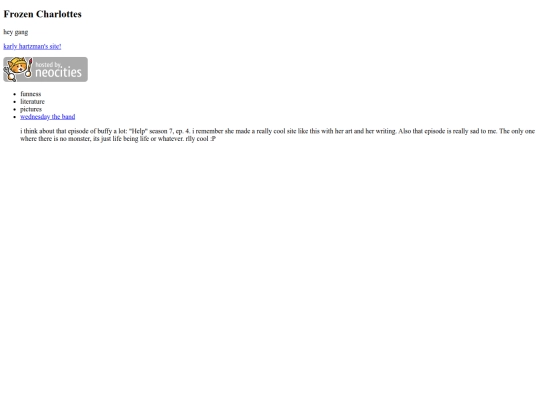Open karly hartzman's site link
Screen dimensions: 540x405
coord(32,46)
